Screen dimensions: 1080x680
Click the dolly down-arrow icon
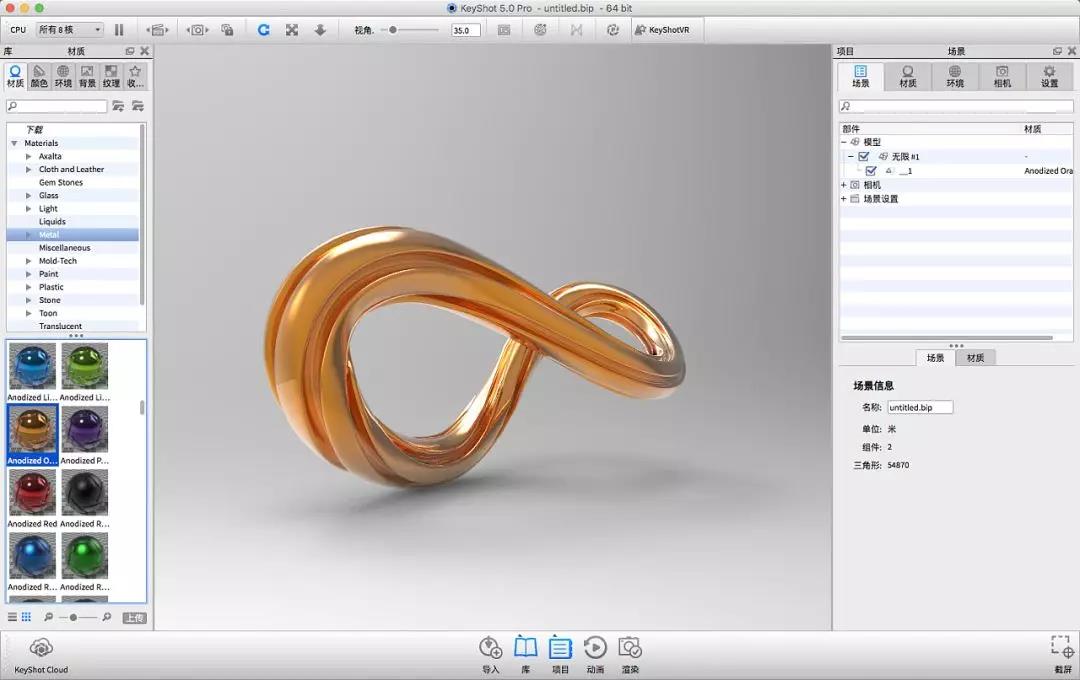[320, 30]
